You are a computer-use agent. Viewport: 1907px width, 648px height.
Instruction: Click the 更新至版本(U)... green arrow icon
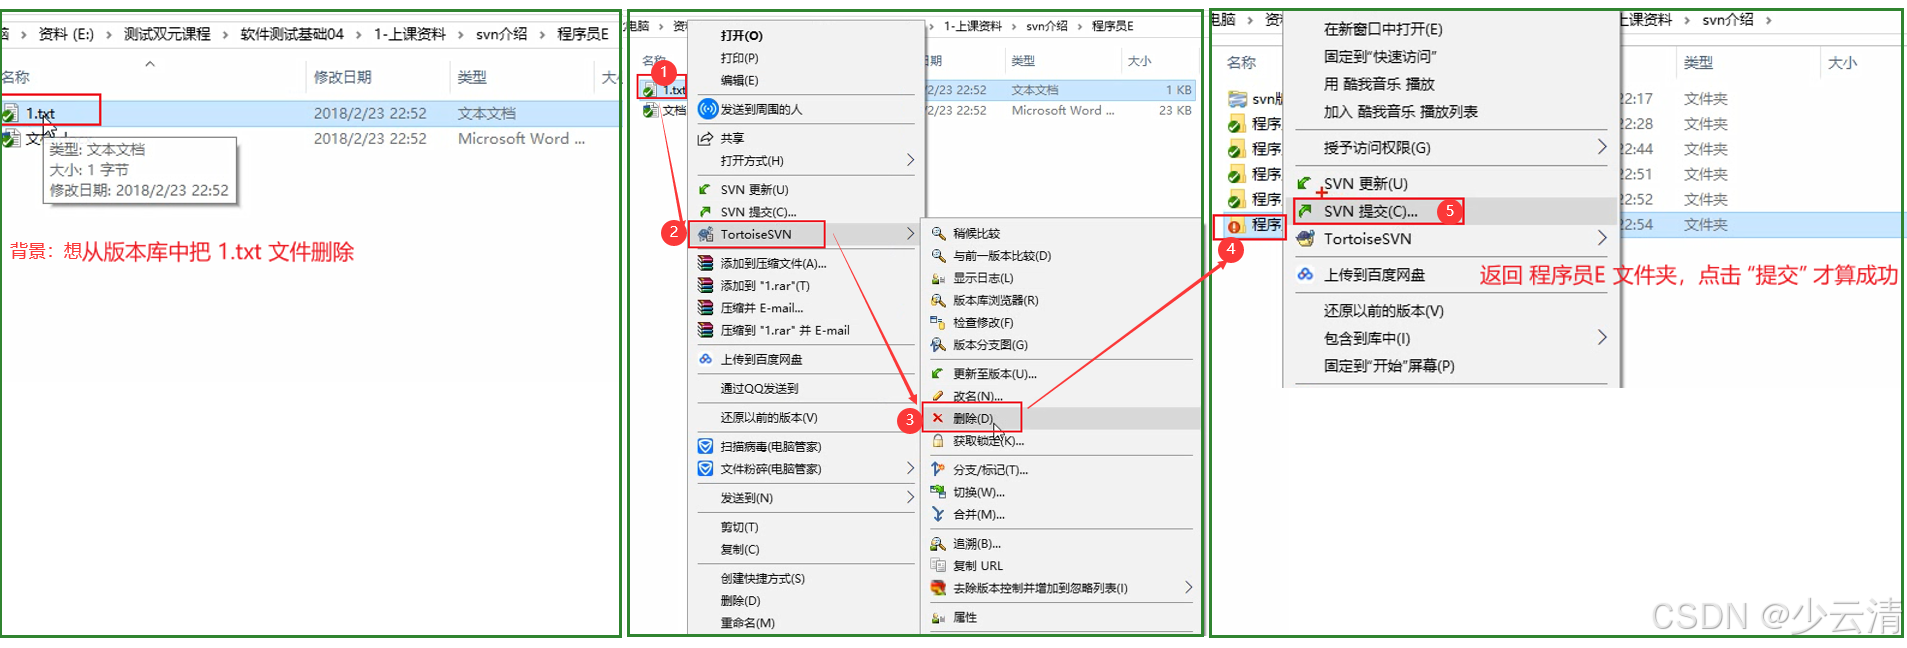coord(938,374)
